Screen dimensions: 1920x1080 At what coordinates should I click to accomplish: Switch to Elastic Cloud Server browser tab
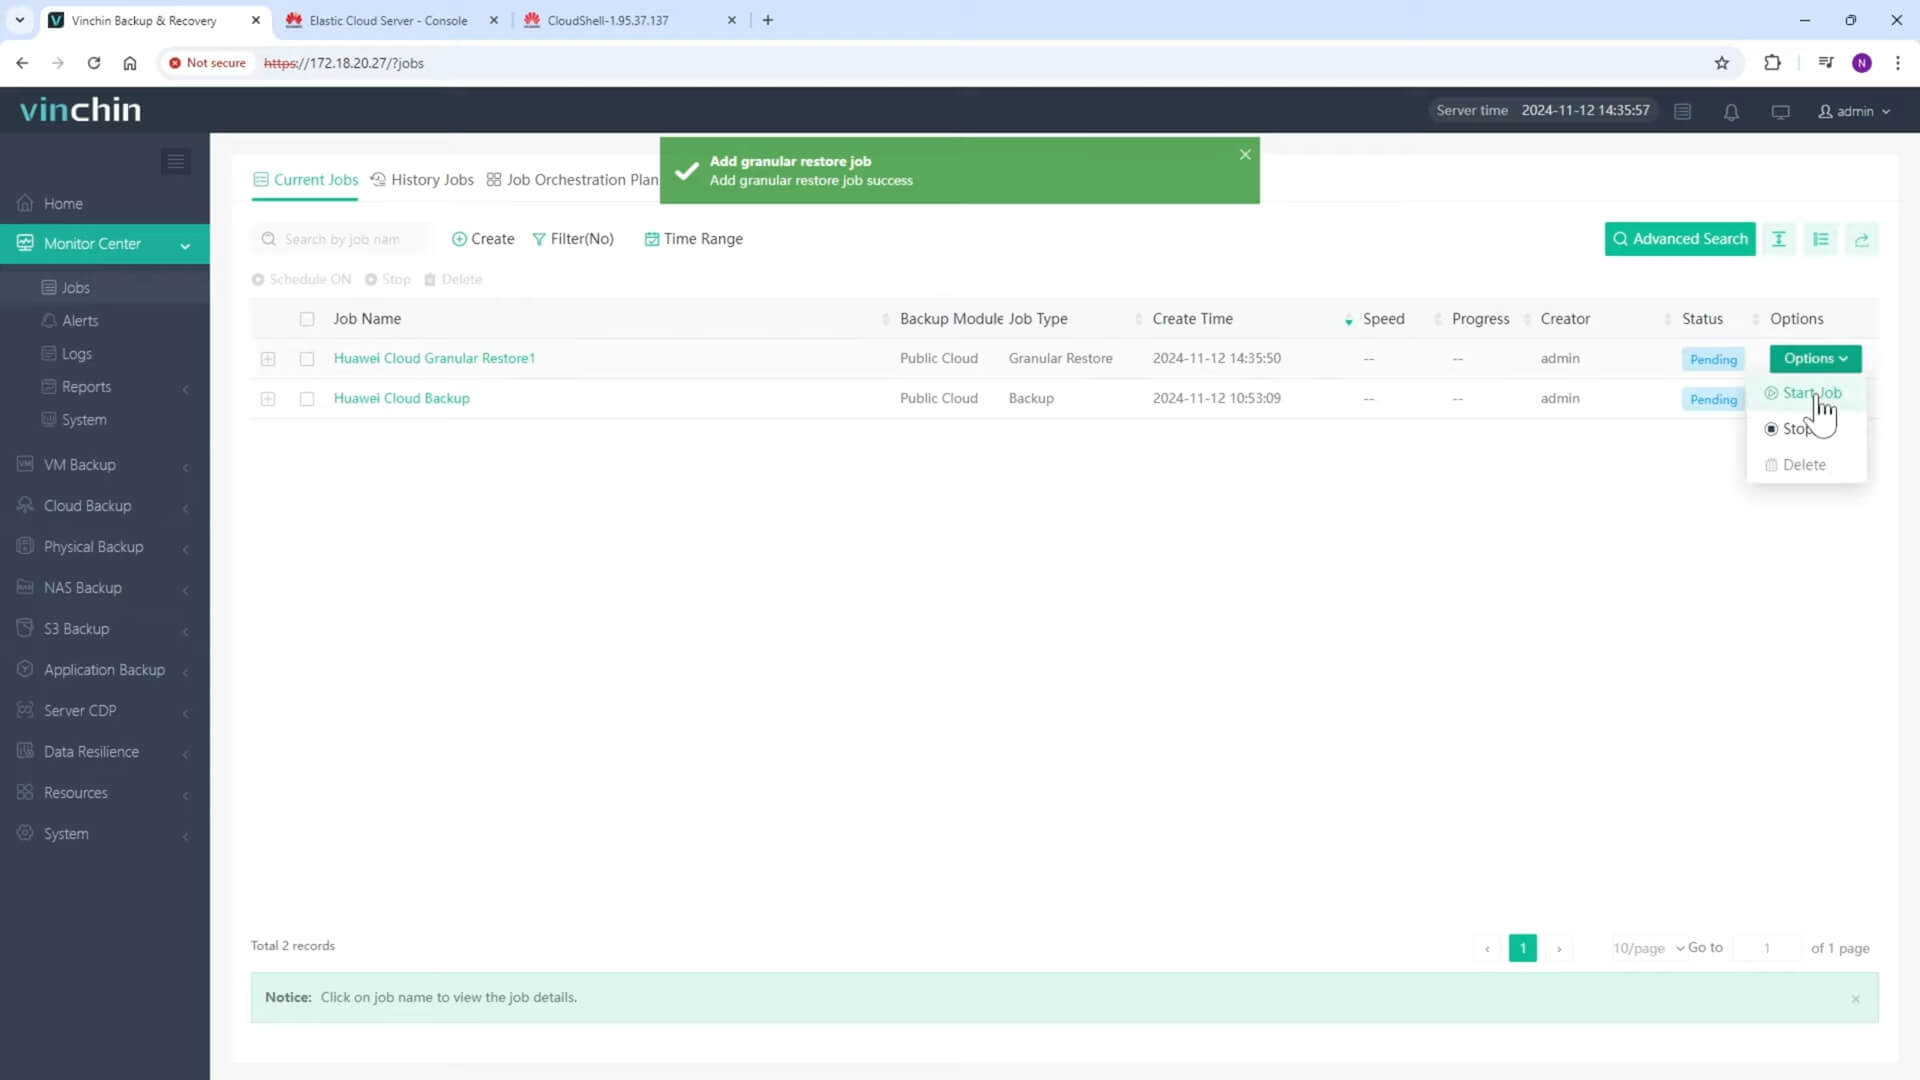388,20
